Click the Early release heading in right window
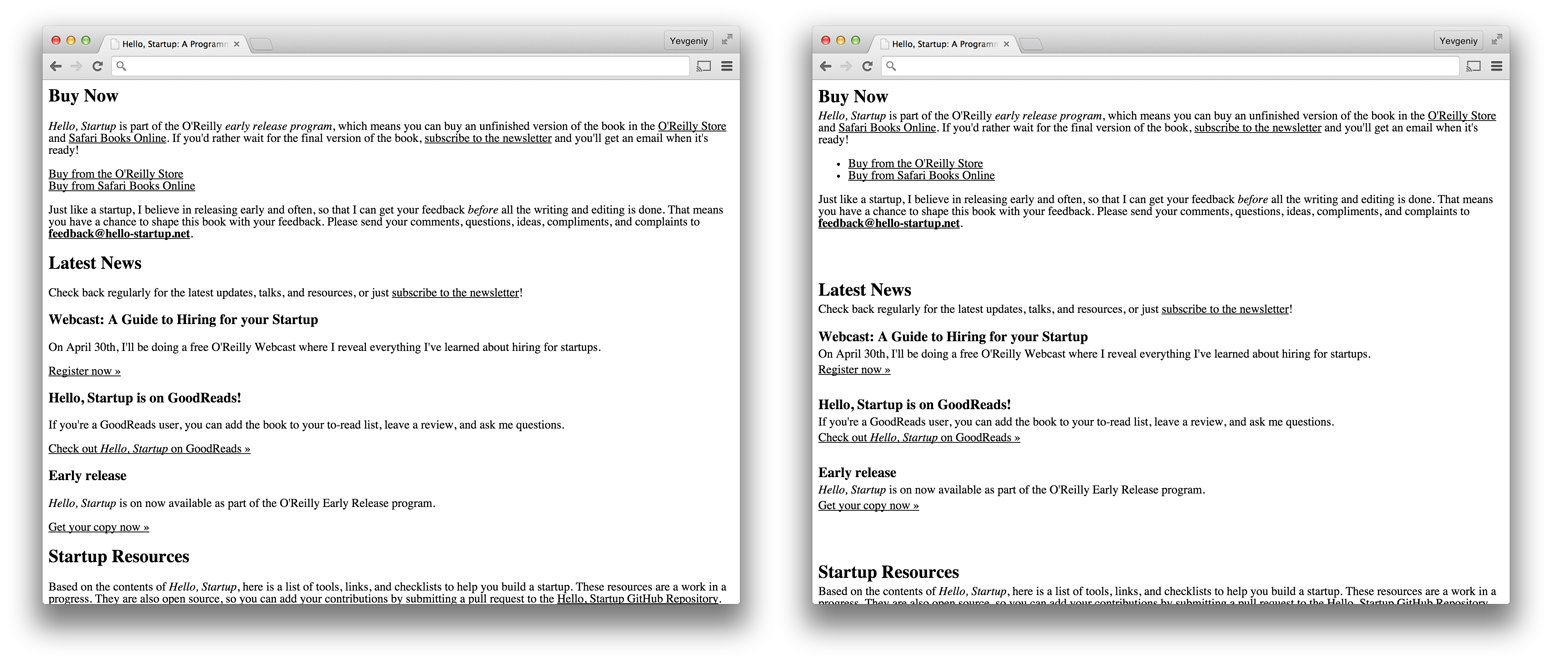 pos(857,473)
